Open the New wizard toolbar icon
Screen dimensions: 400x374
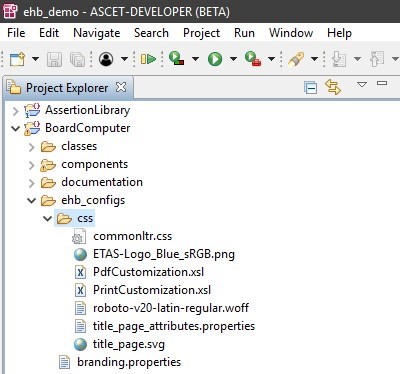coord(17,59)
